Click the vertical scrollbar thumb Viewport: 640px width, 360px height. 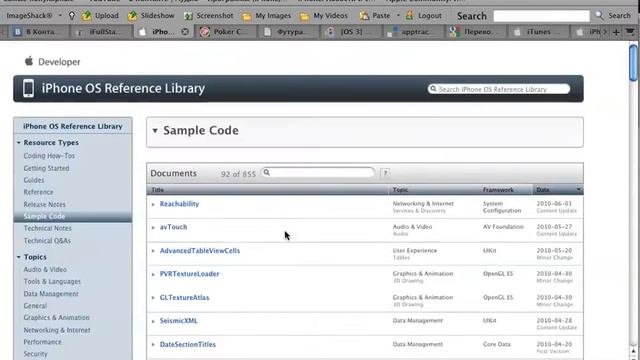[x=633, y=63]
